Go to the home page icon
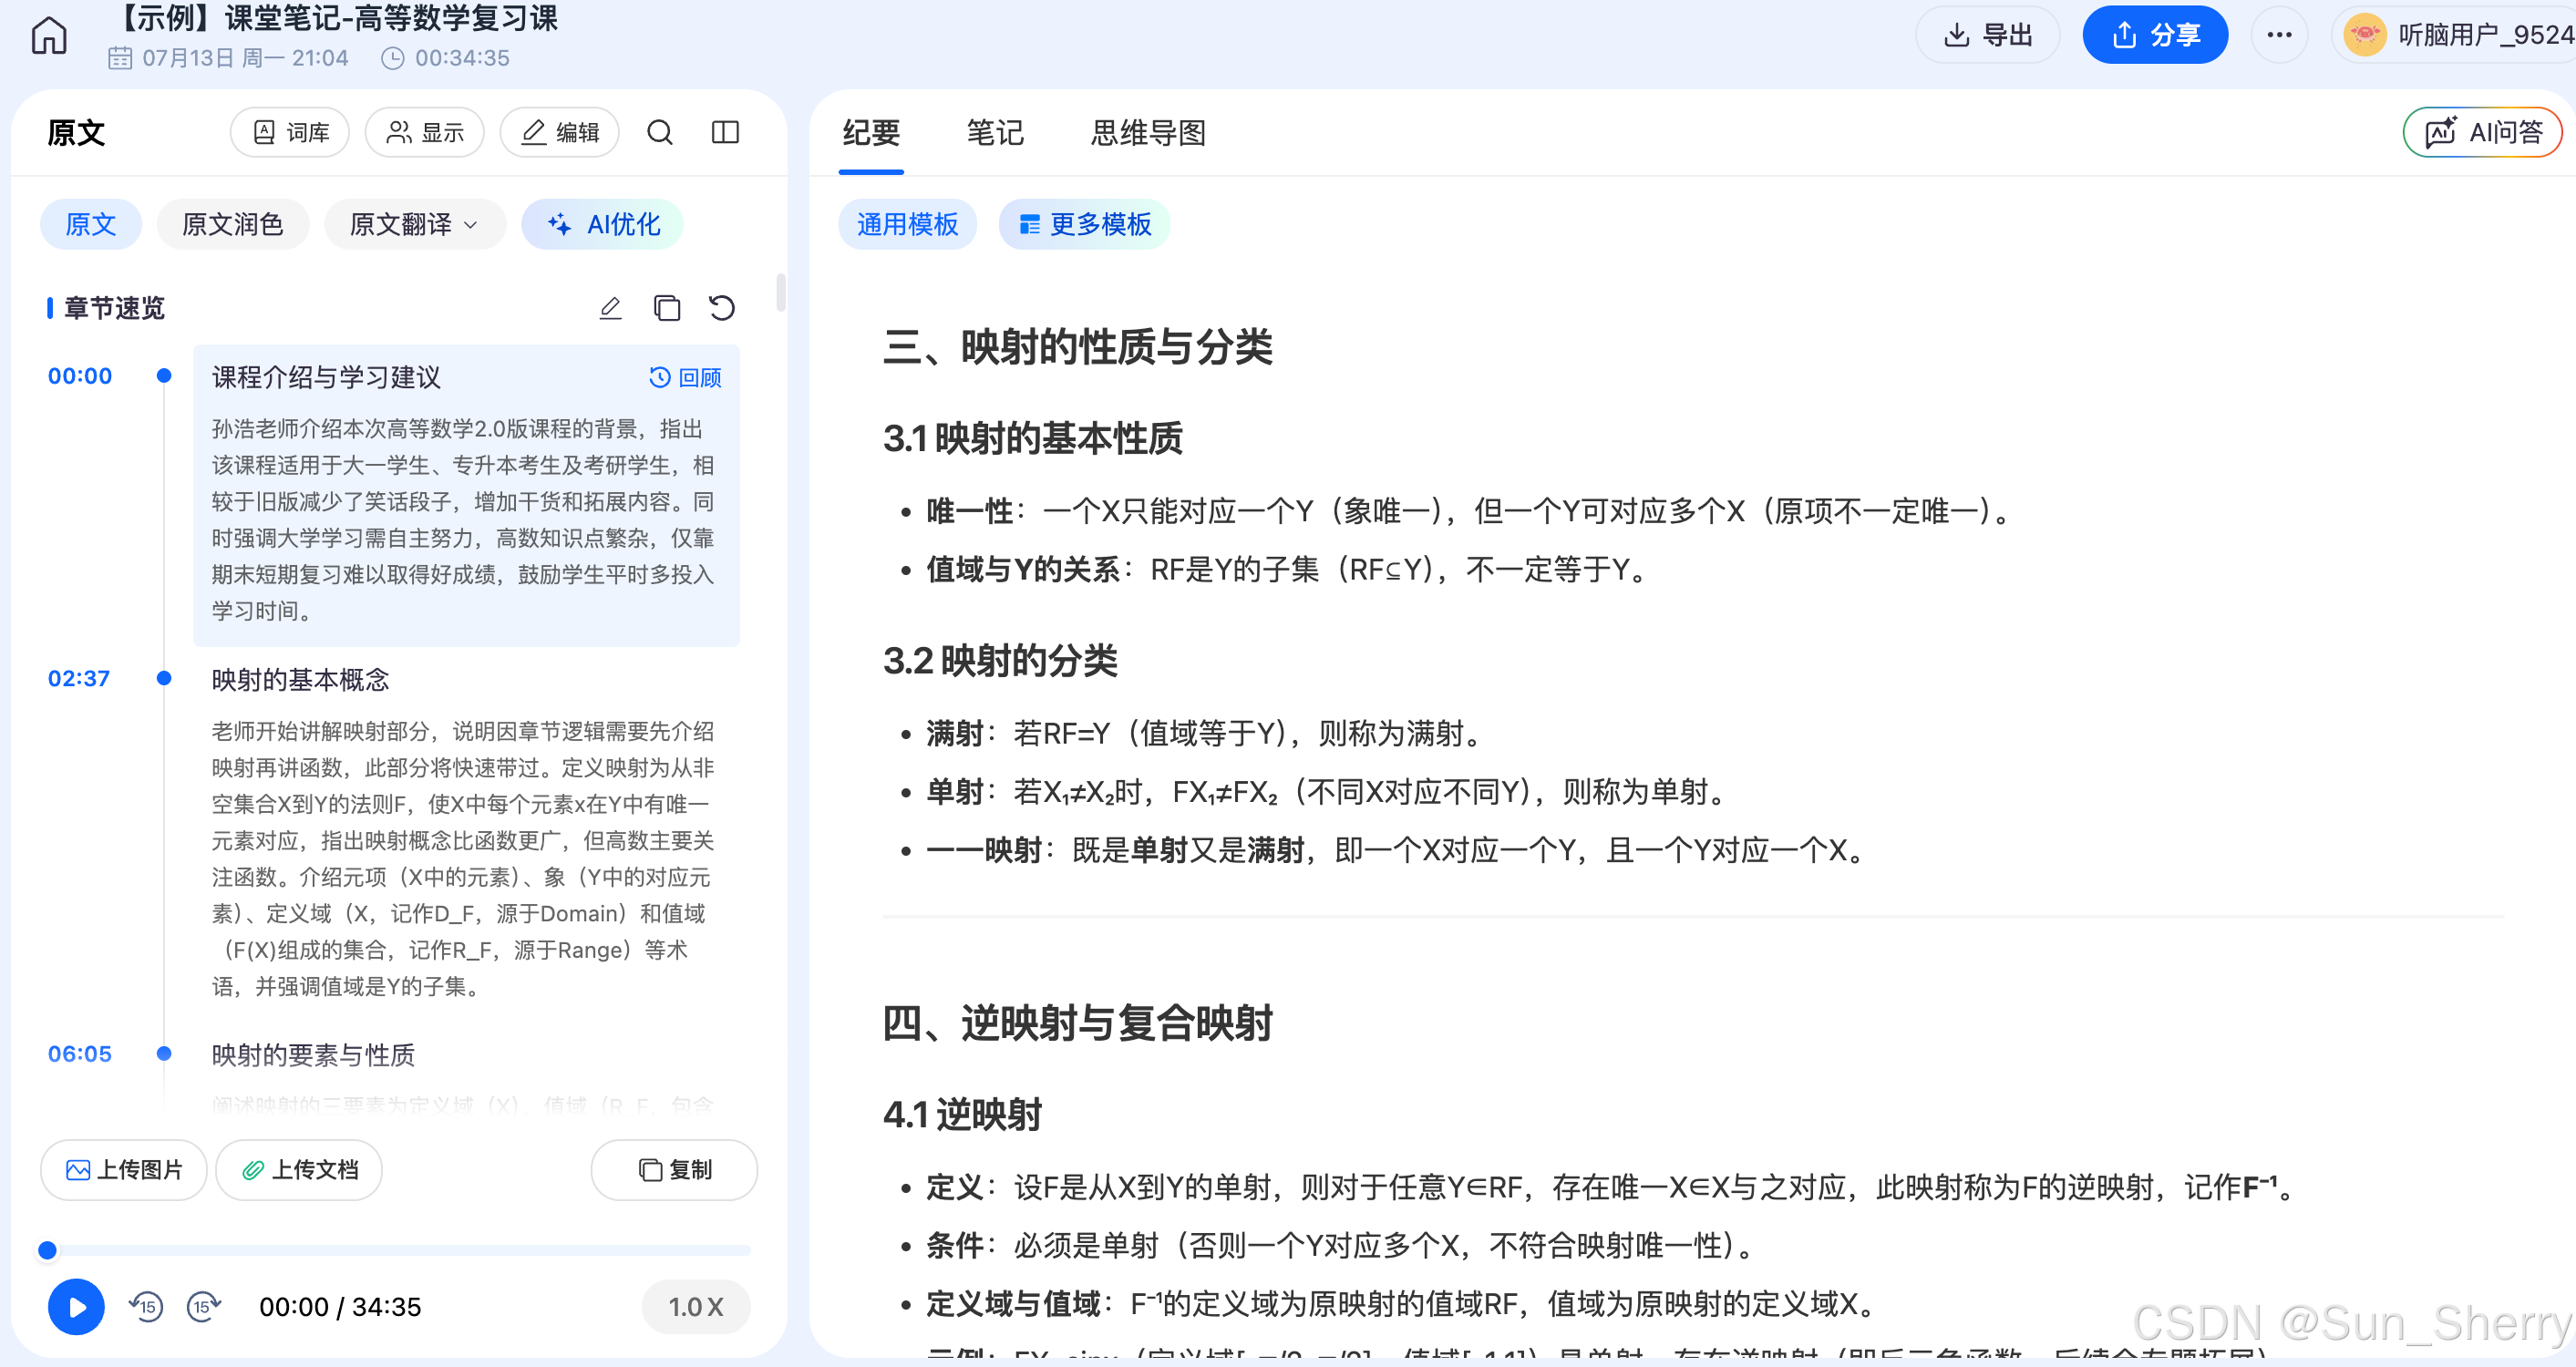 (48, 36)
